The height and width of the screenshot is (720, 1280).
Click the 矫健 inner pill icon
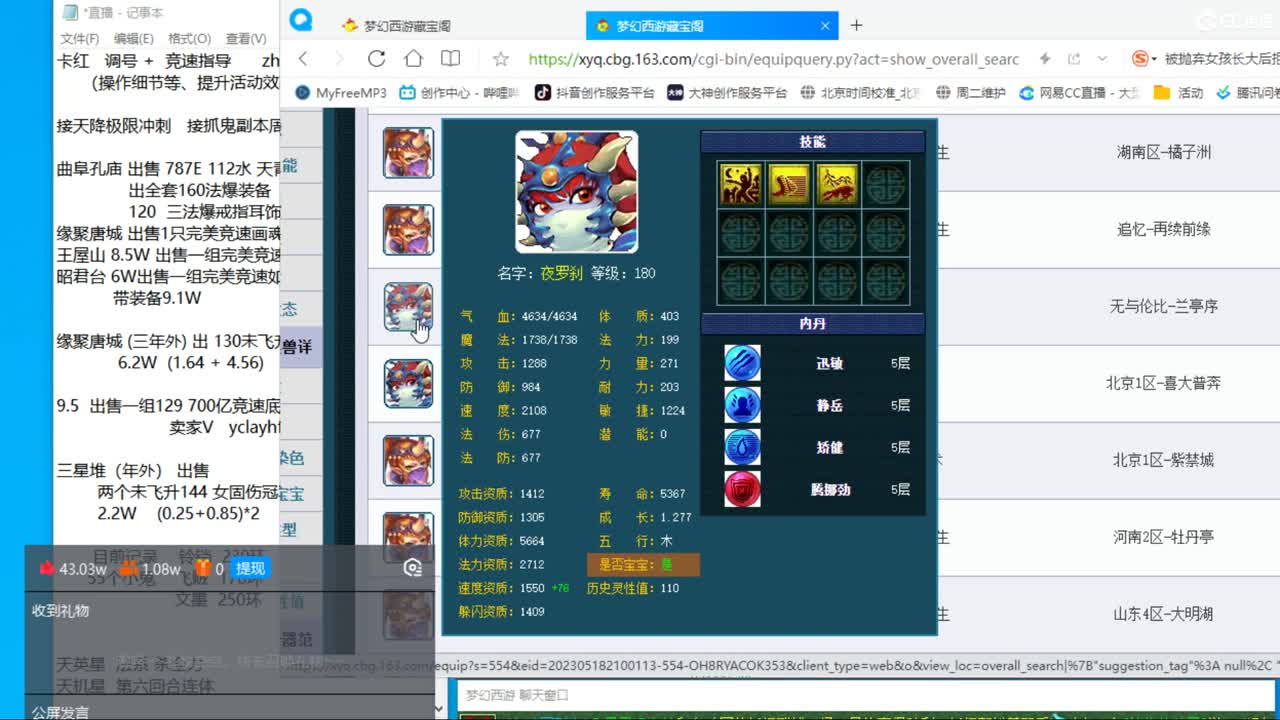coord(742,447)
